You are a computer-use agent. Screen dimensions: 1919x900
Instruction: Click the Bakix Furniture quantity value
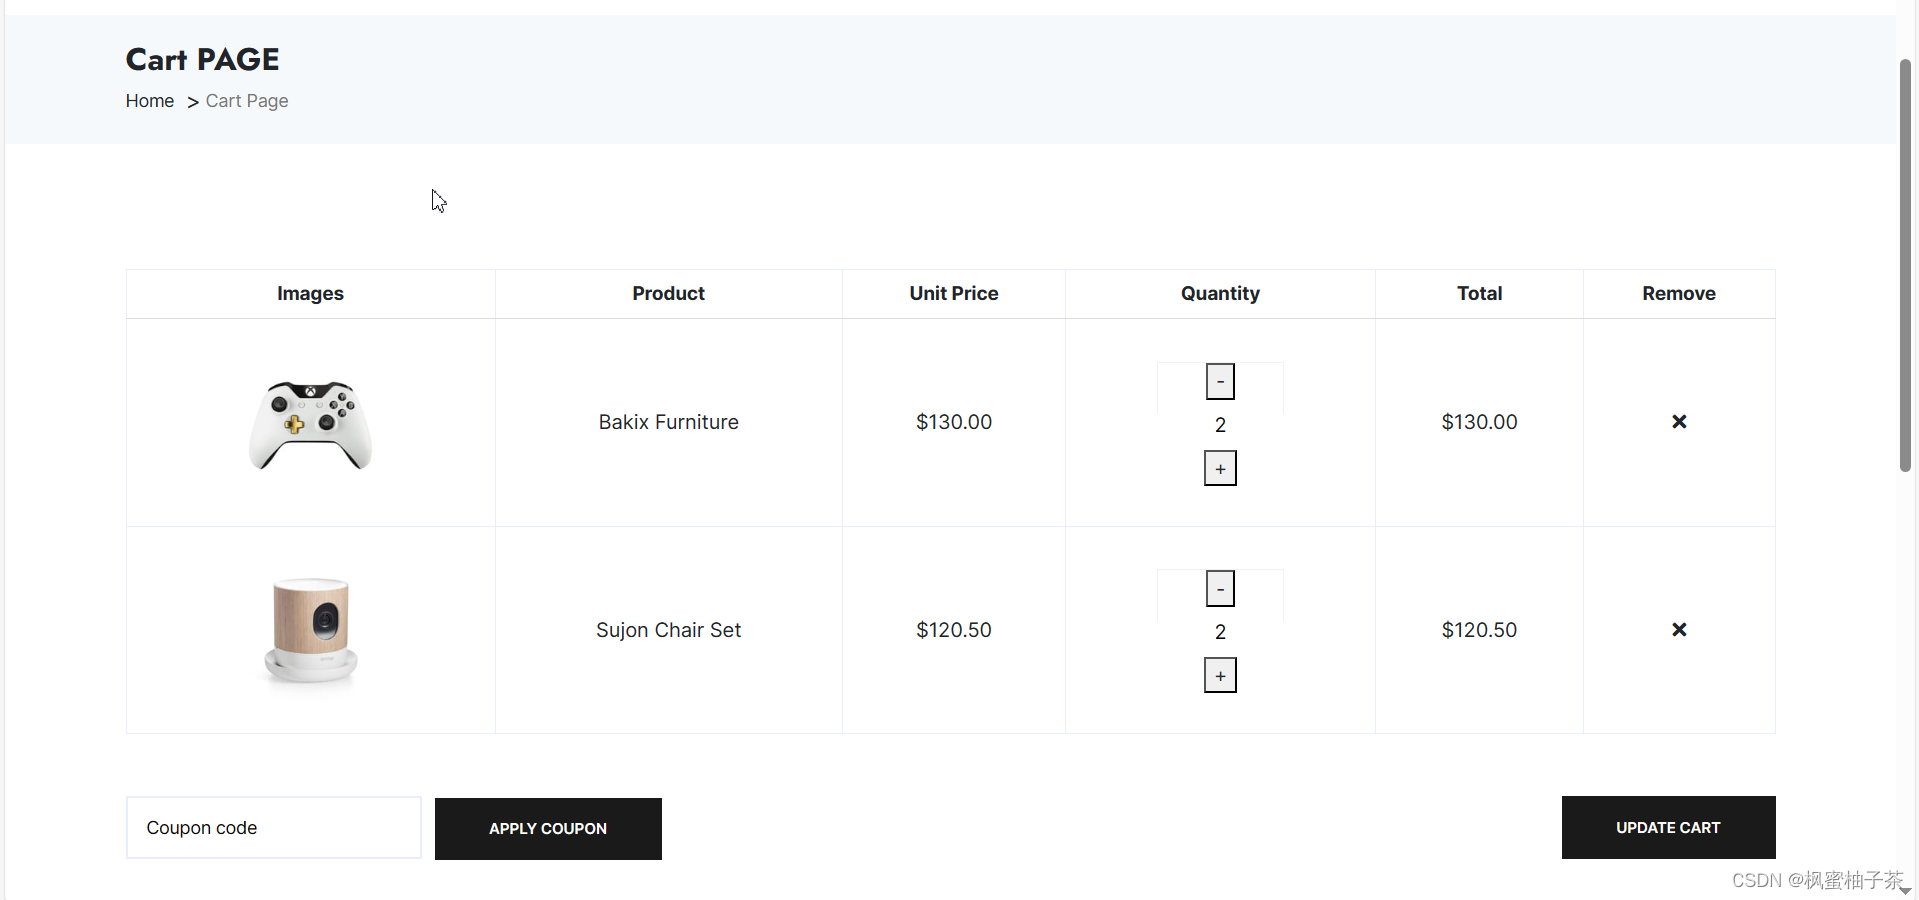point(1220,425)
